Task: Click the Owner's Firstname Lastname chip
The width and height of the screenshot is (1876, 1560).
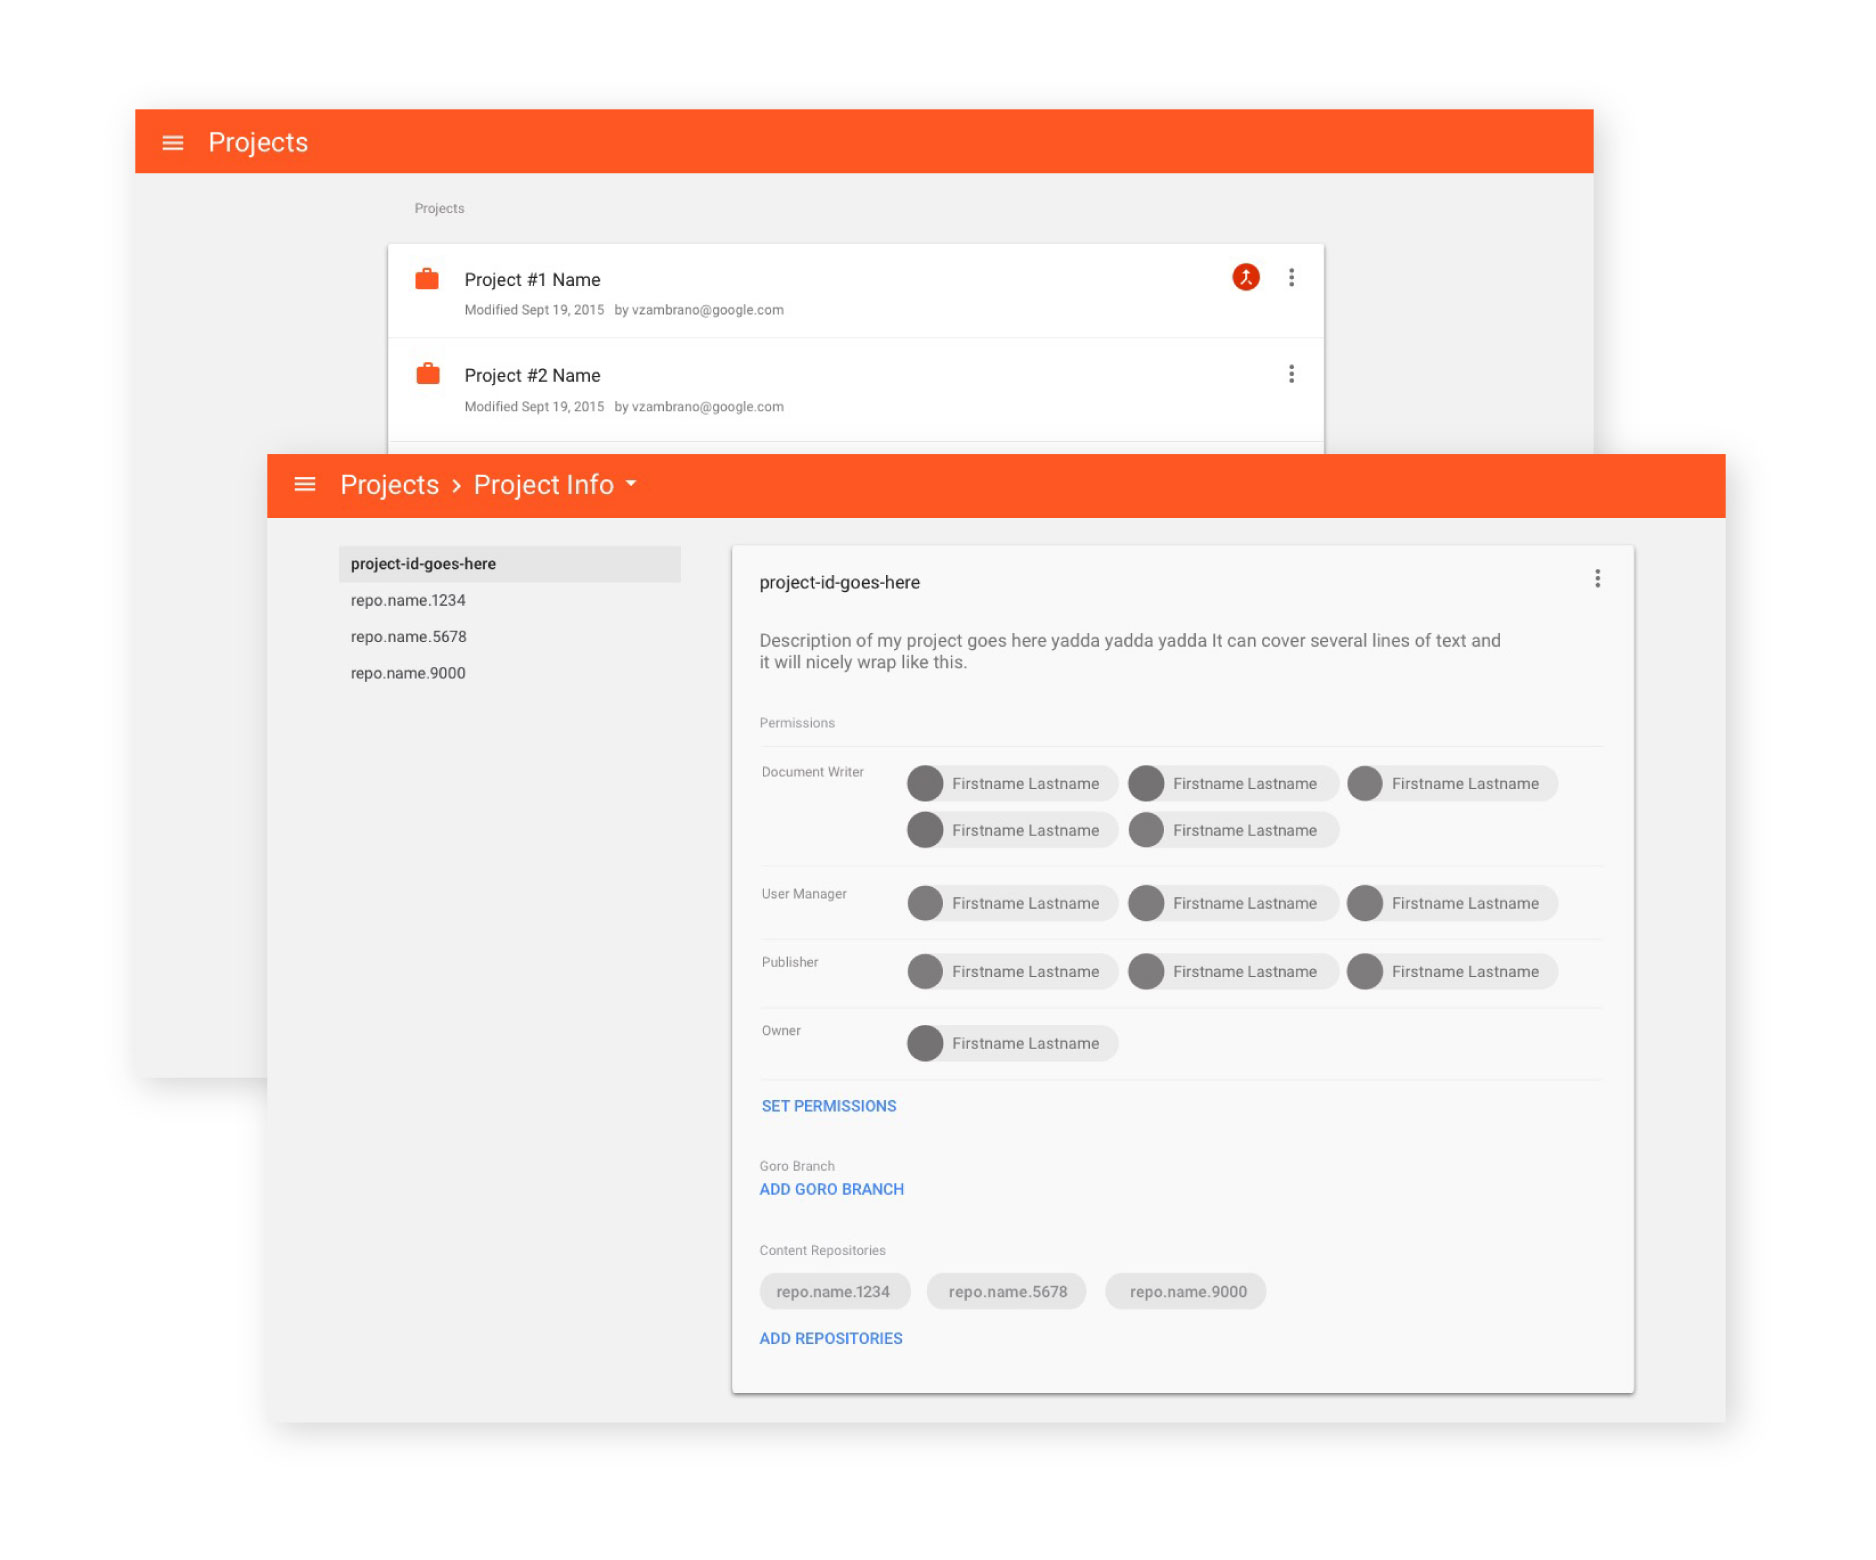Action: 1011,1043
